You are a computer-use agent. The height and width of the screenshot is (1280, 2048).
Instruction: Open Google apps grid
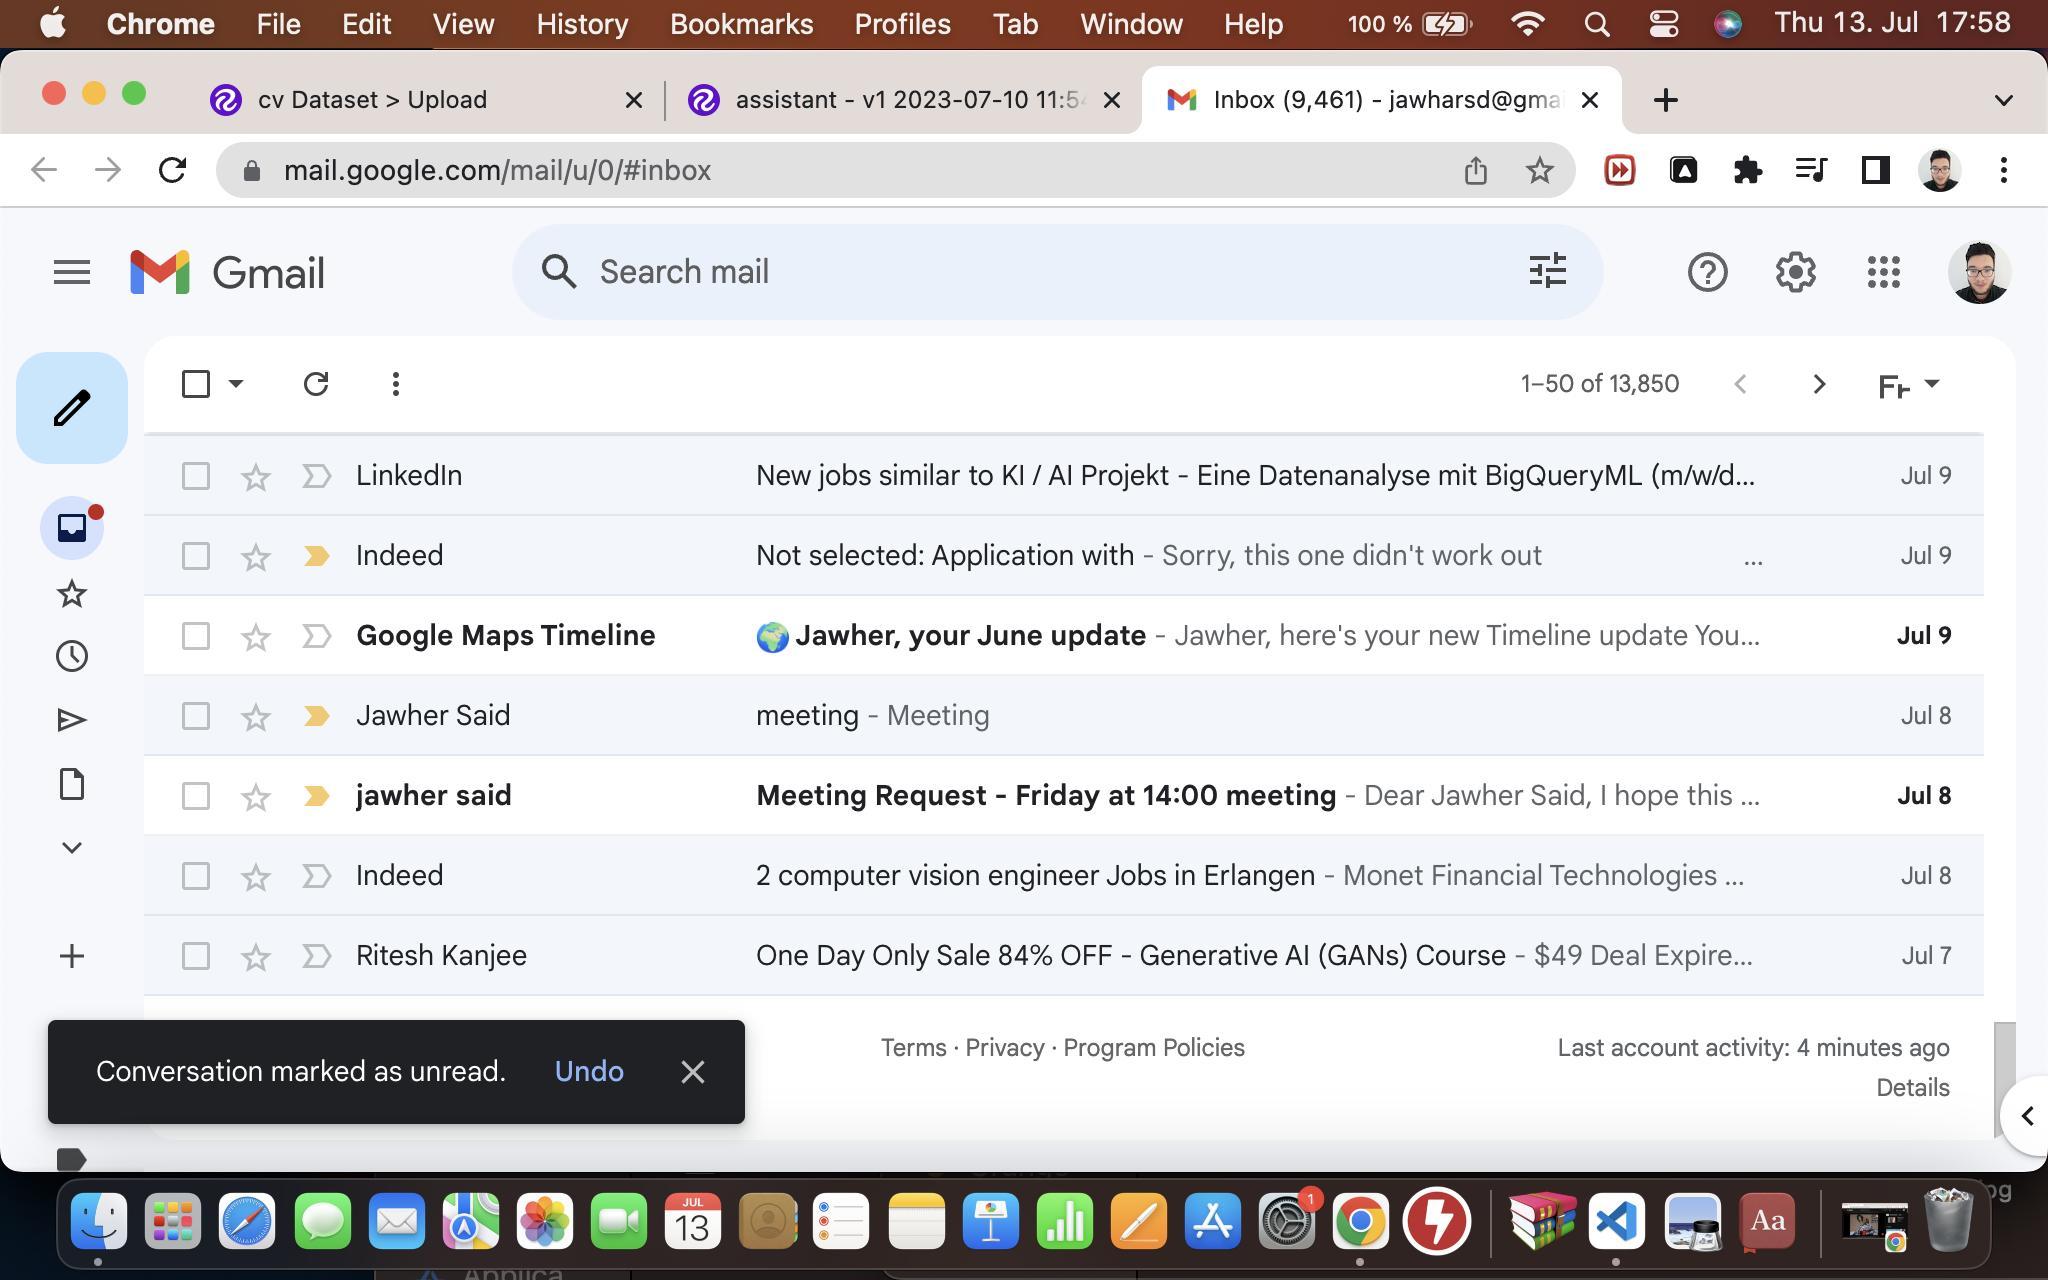[x=1884, y=272]
